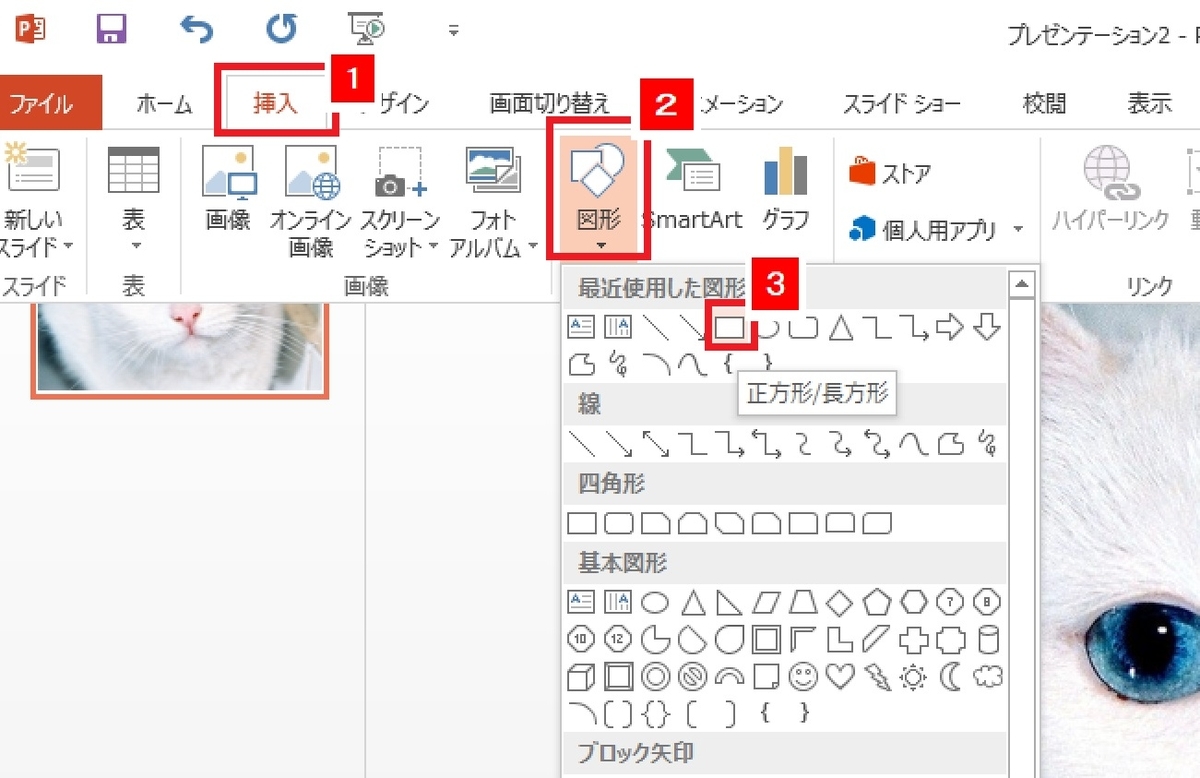The width and height of the screenshot is (1200, 778).
Task: Expand the 新しいスライド dropdown arrow
Action: click(x=67, y=246)
